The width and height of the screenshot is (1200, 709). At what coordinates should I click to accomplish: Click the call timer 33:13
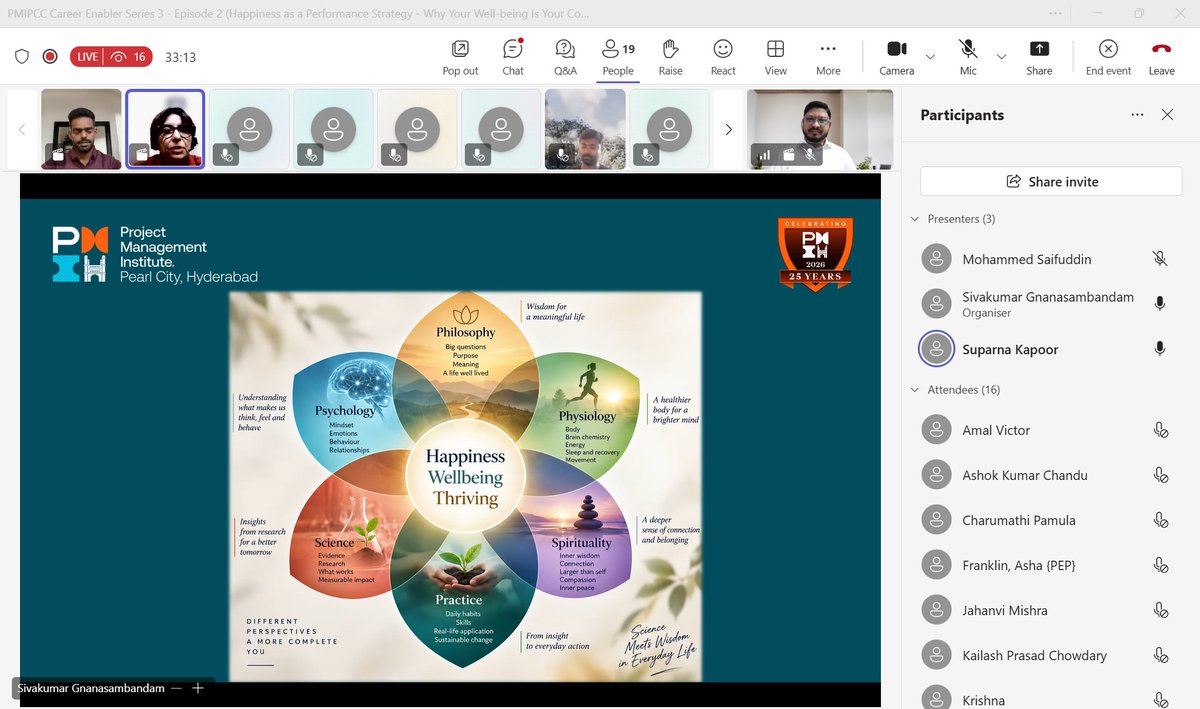180,57
